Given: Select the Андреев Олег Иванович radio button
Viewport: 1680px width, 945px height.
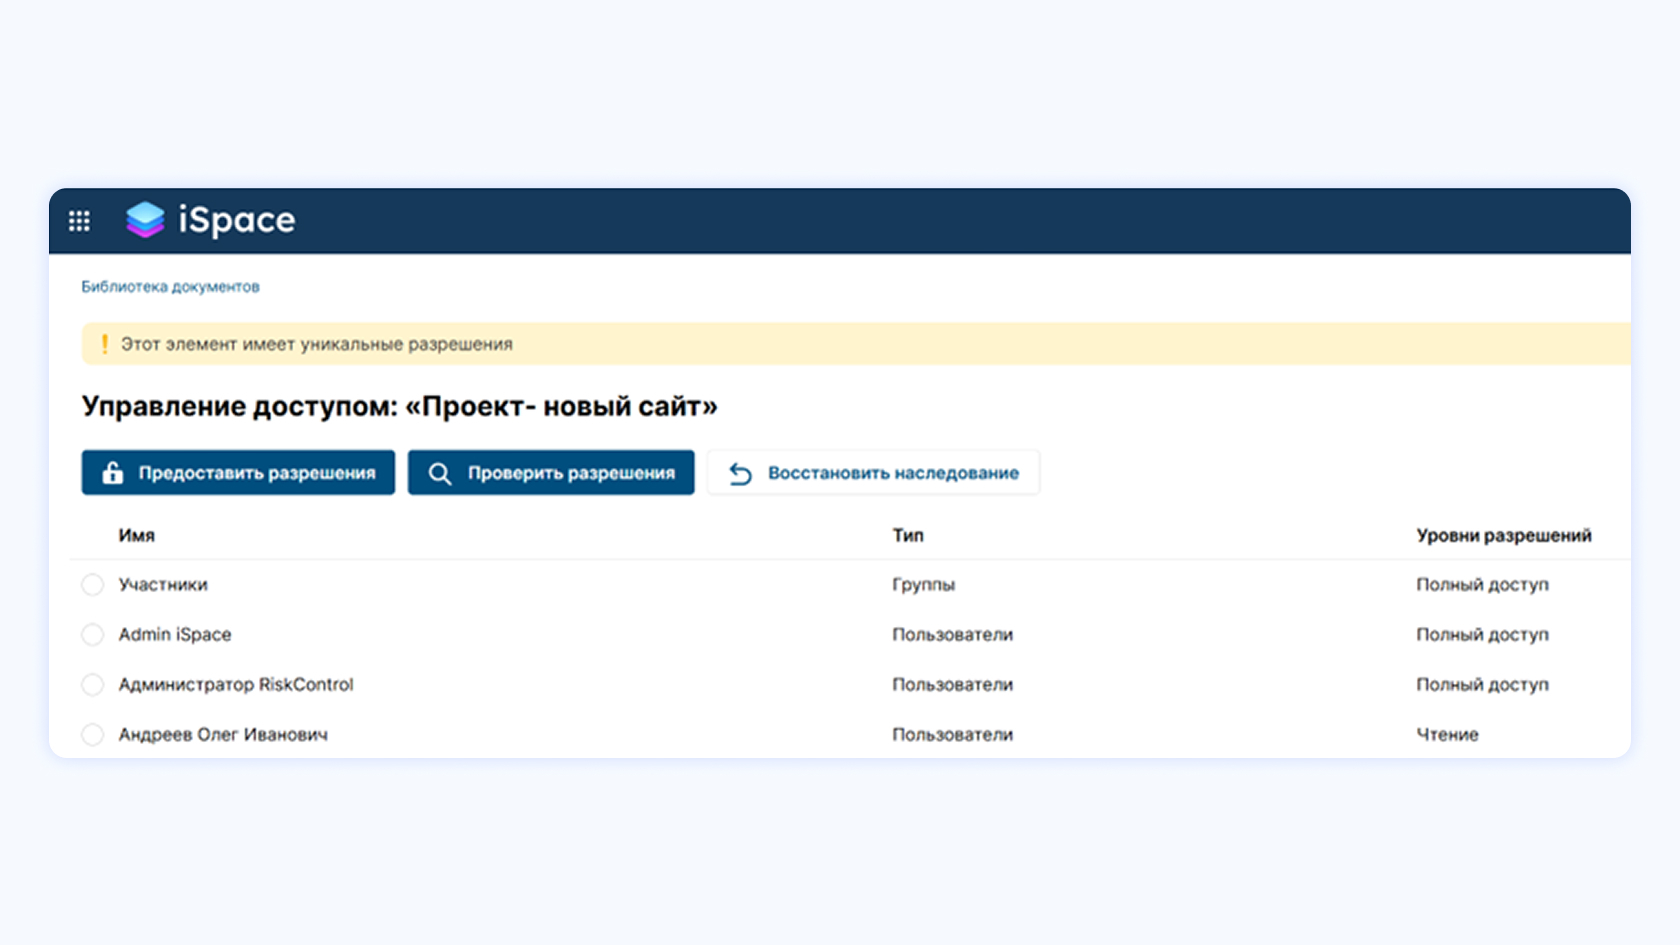Looking at the screenshot, I should coord(92,735).
